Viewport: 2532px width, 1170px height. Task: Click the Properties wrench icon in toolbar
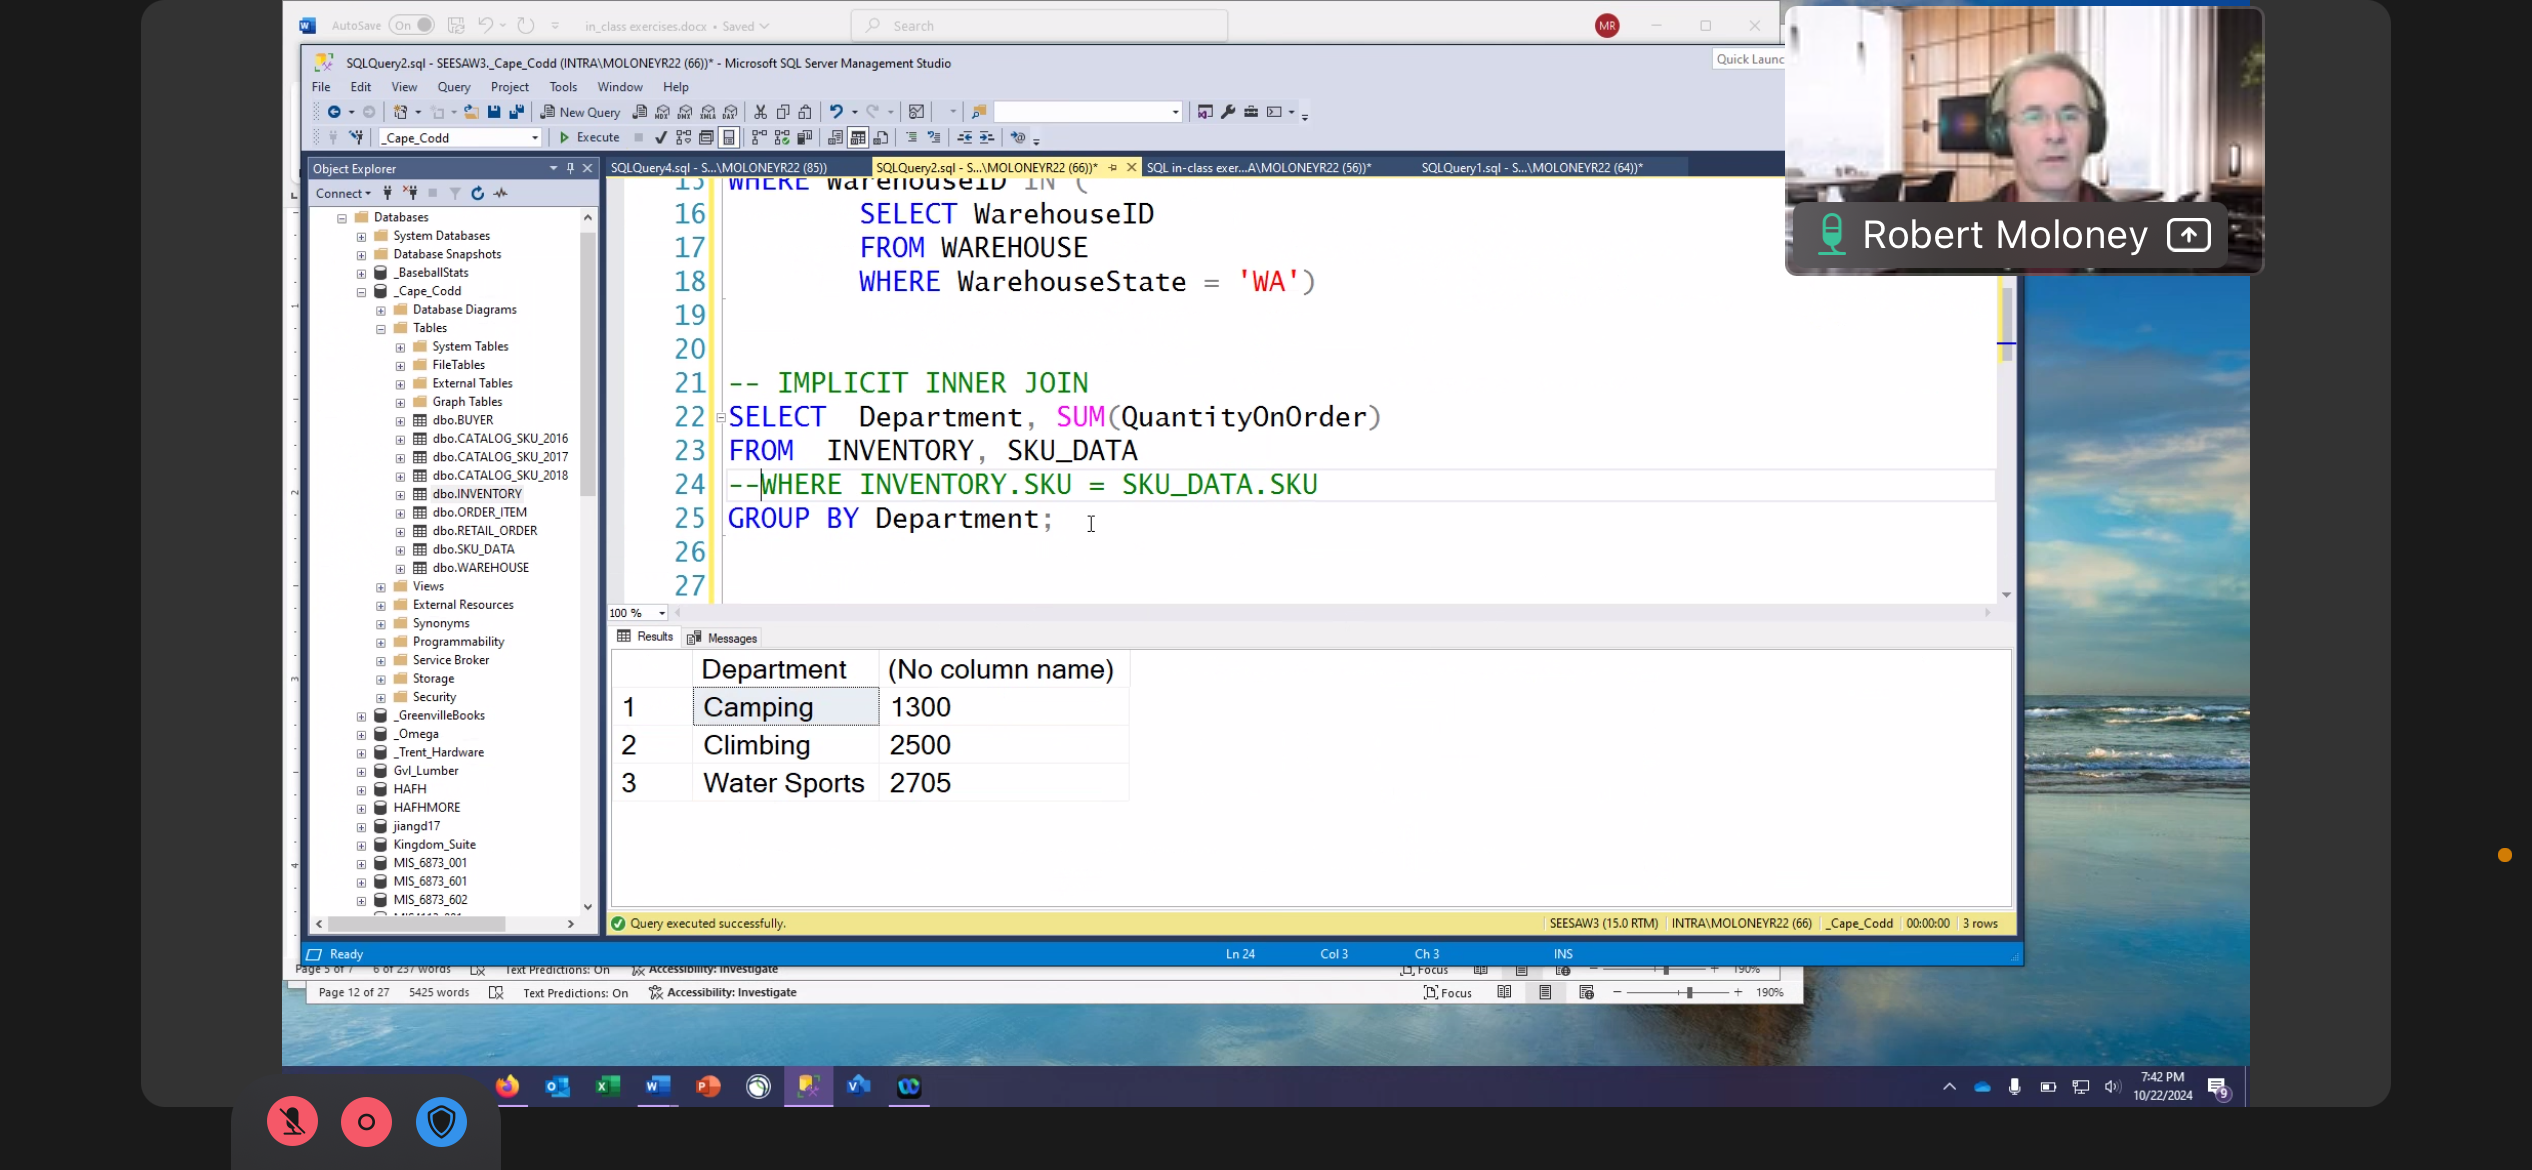tap(1228, 112)
